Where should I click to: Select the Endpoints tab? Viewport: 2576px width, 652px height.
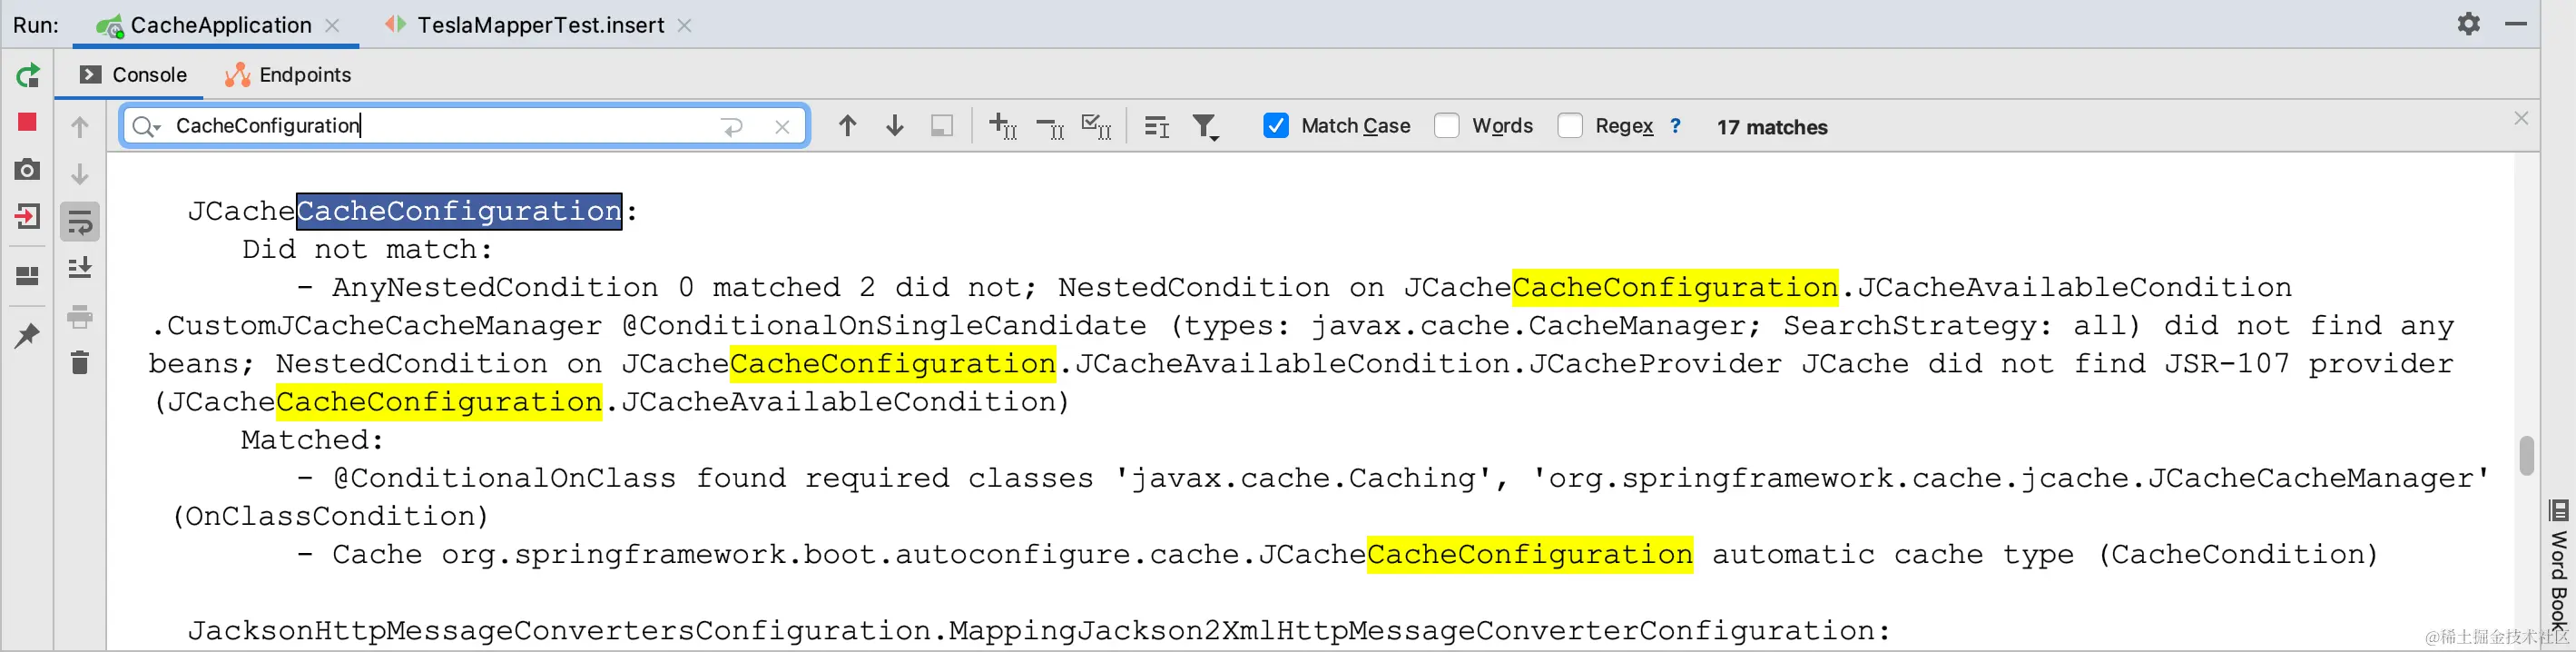288,75
